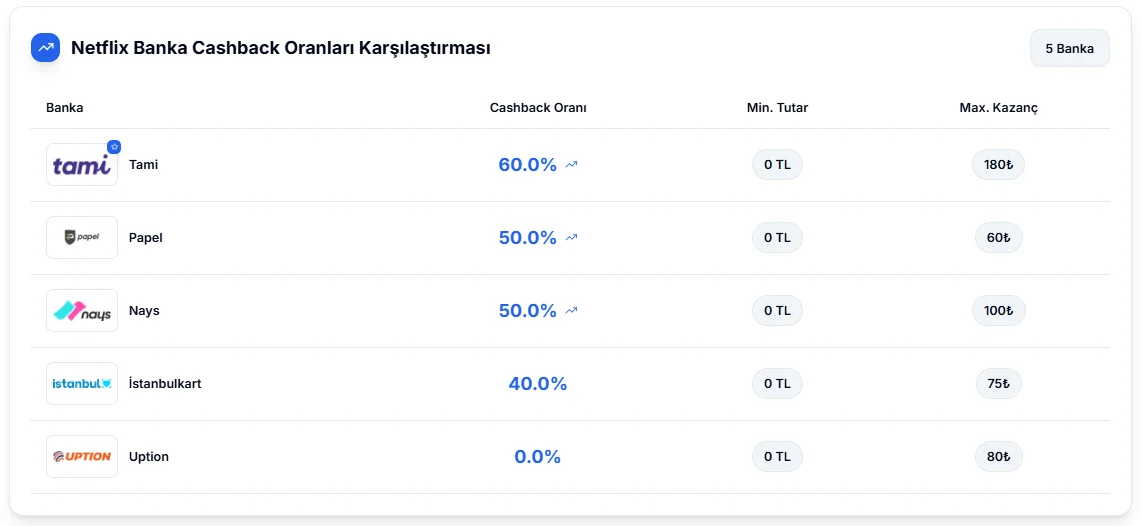This screenshot has height=526, width=1141.
Task: Click the 180₺ max earnings pill for Tami
Action: [x=998, y=165]
